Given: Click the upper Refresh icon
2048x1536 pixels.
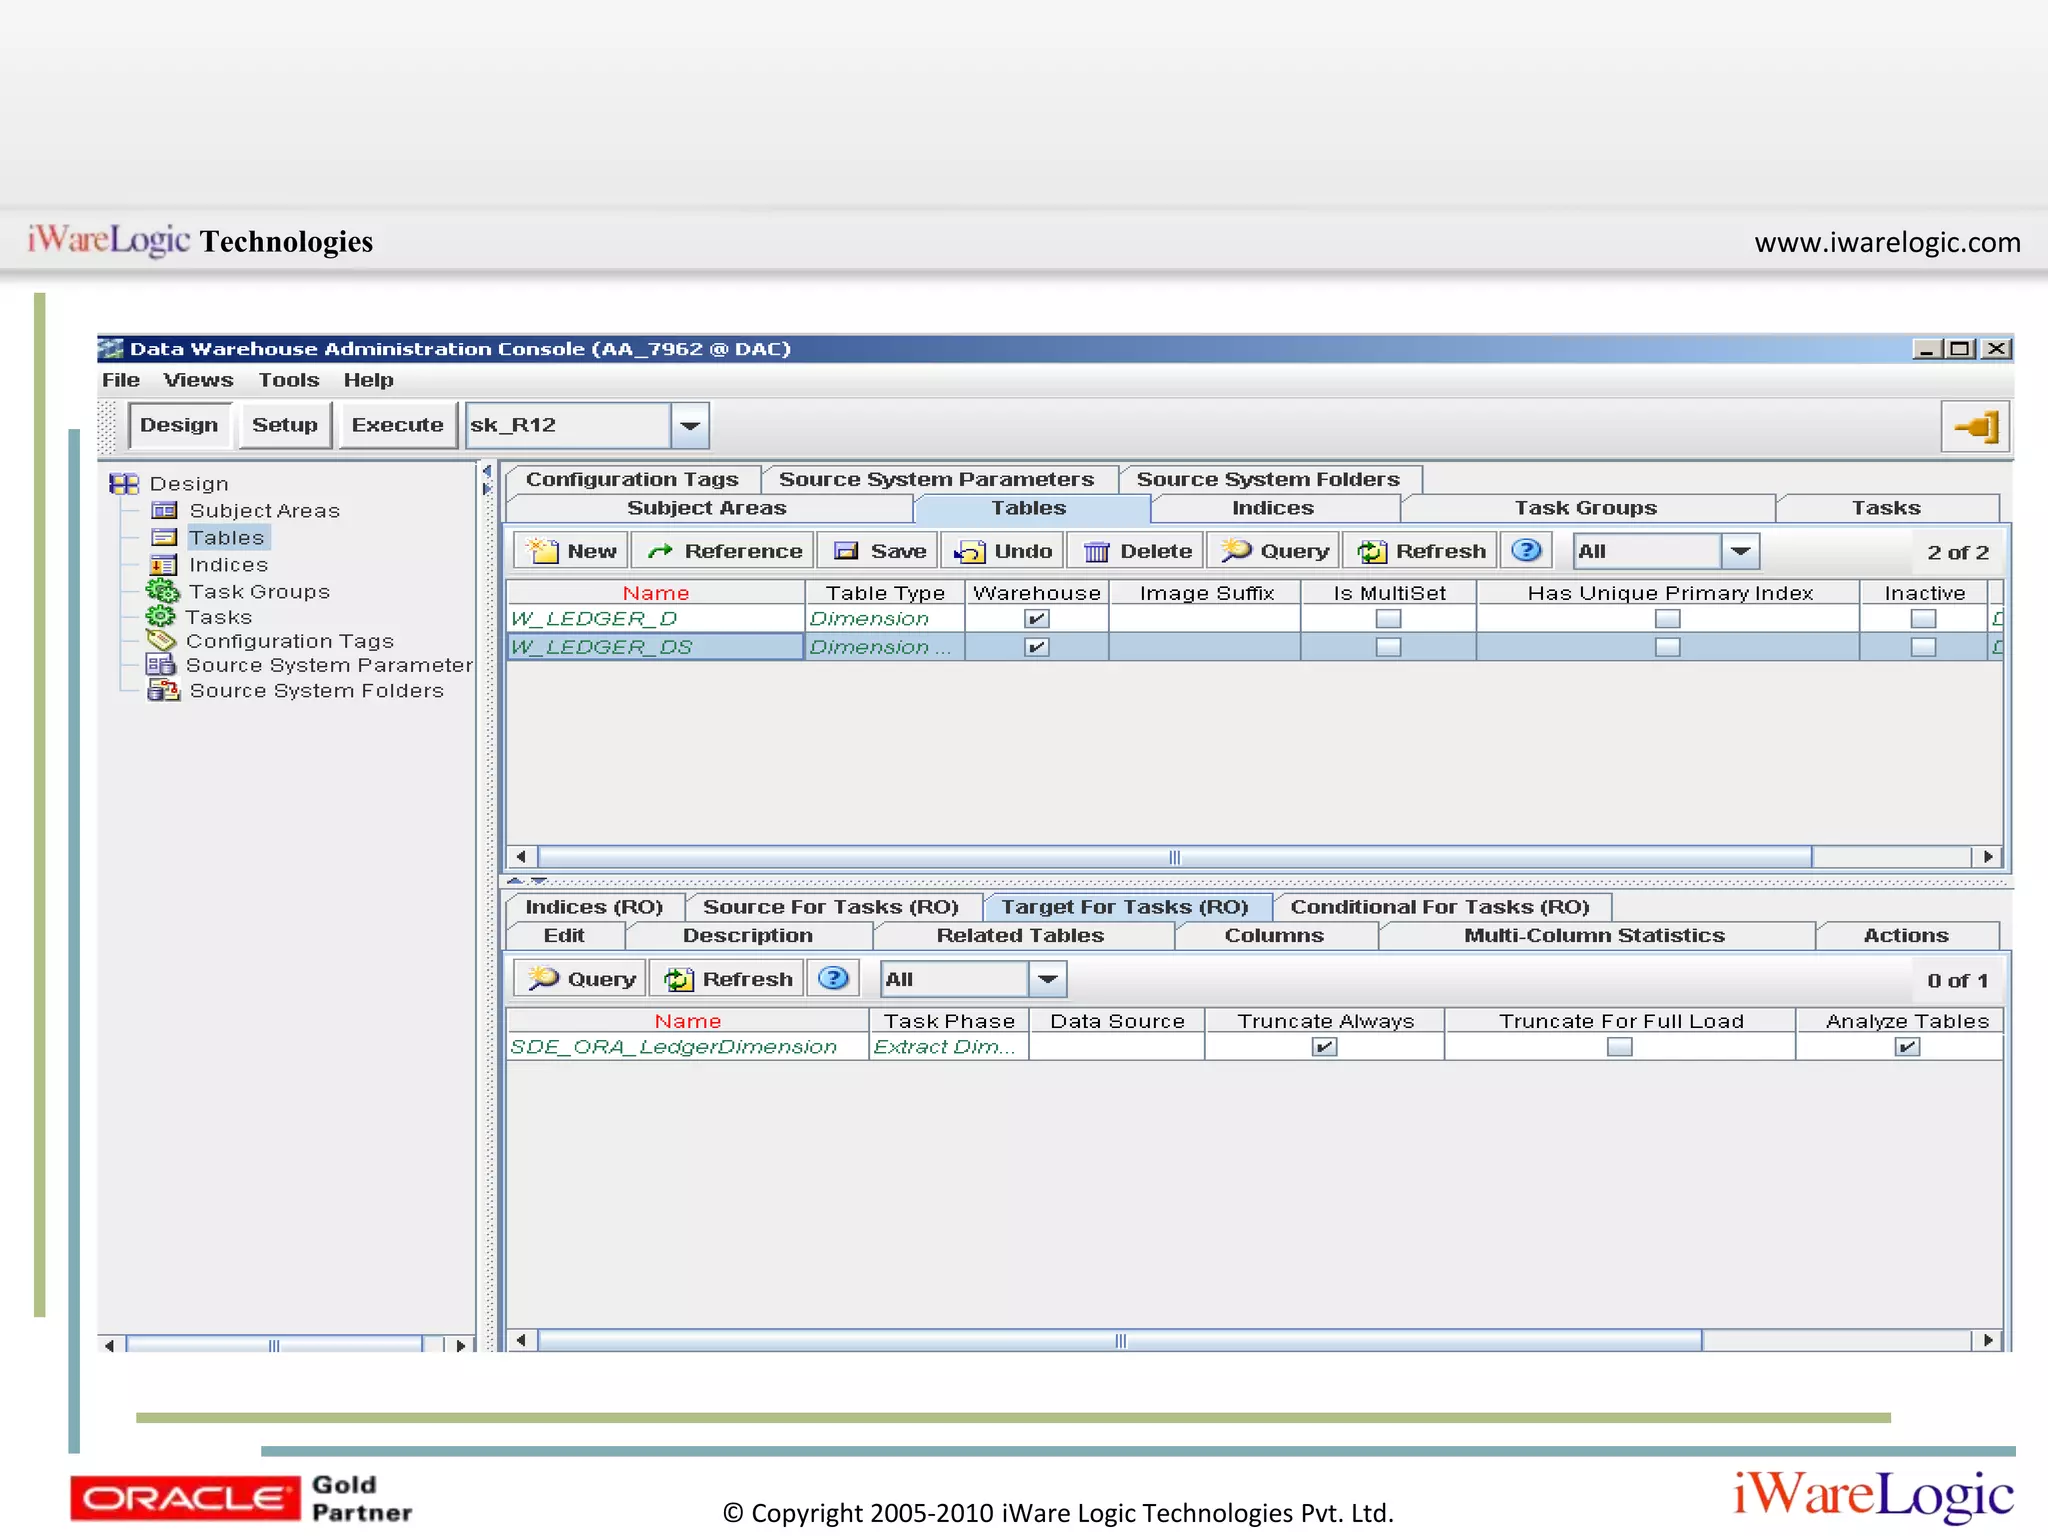Looking at the screenshot, I should point(1372,551).
